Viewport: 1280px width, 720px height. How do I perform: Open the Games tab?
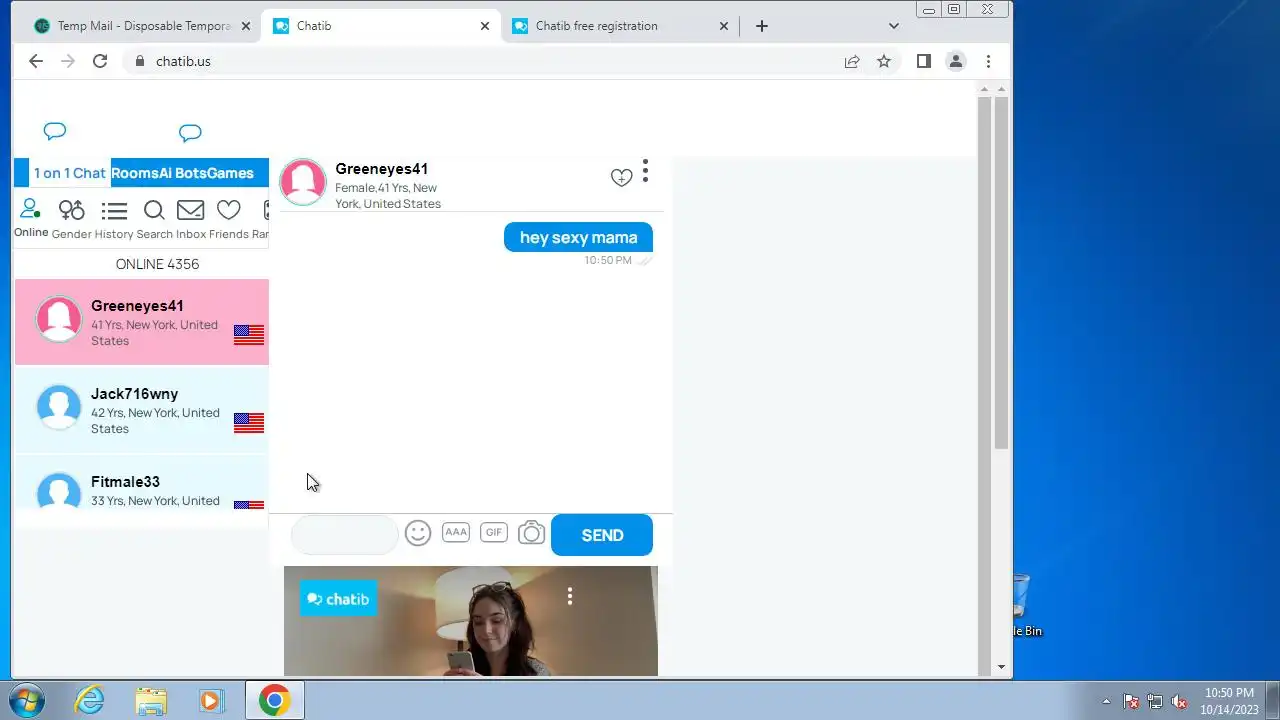231,173
